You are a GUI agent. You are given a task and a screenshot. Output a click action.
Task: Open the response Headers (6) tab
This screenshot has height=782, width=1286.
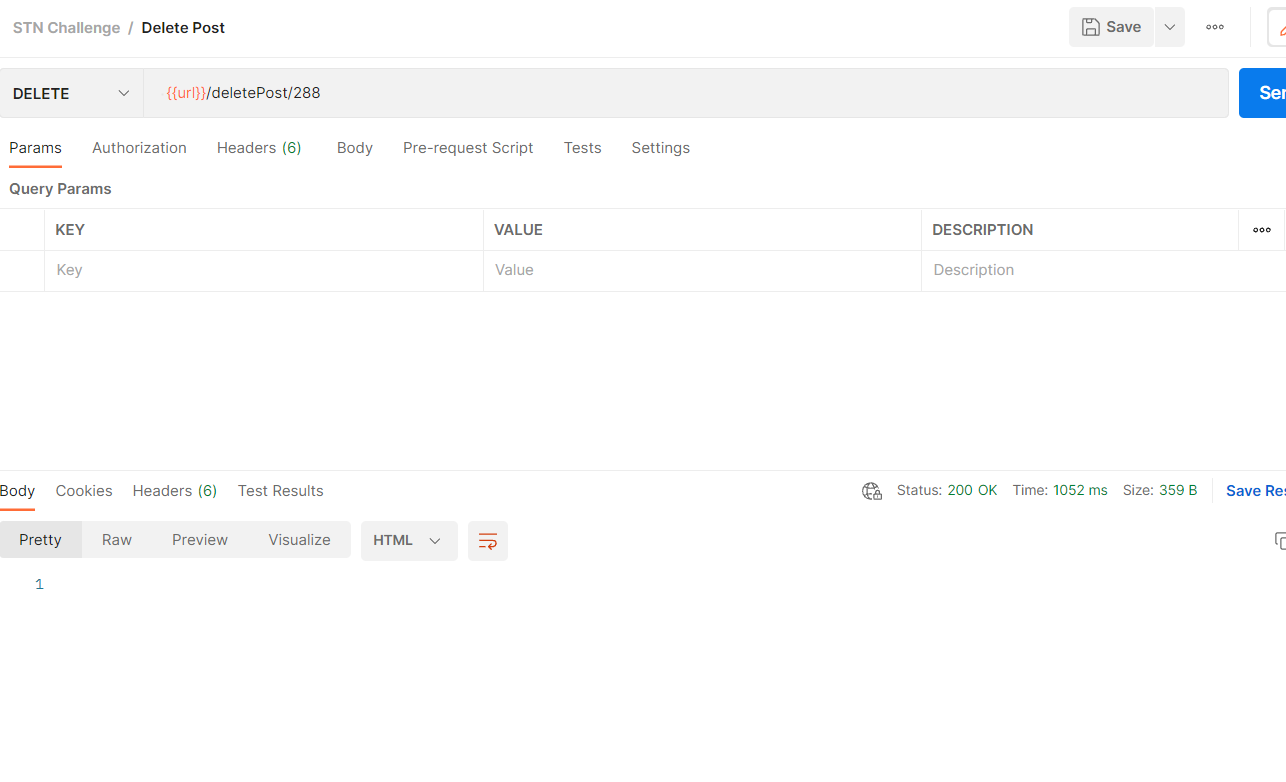tap(175, 491)
